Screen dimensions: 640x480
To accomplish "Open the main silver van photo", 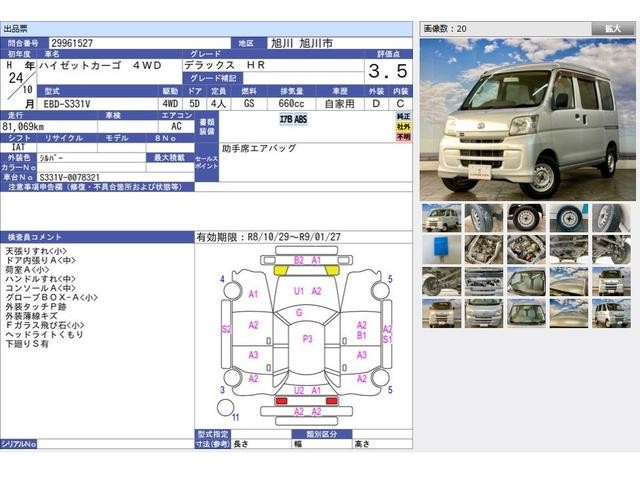I will pos(528,119).
